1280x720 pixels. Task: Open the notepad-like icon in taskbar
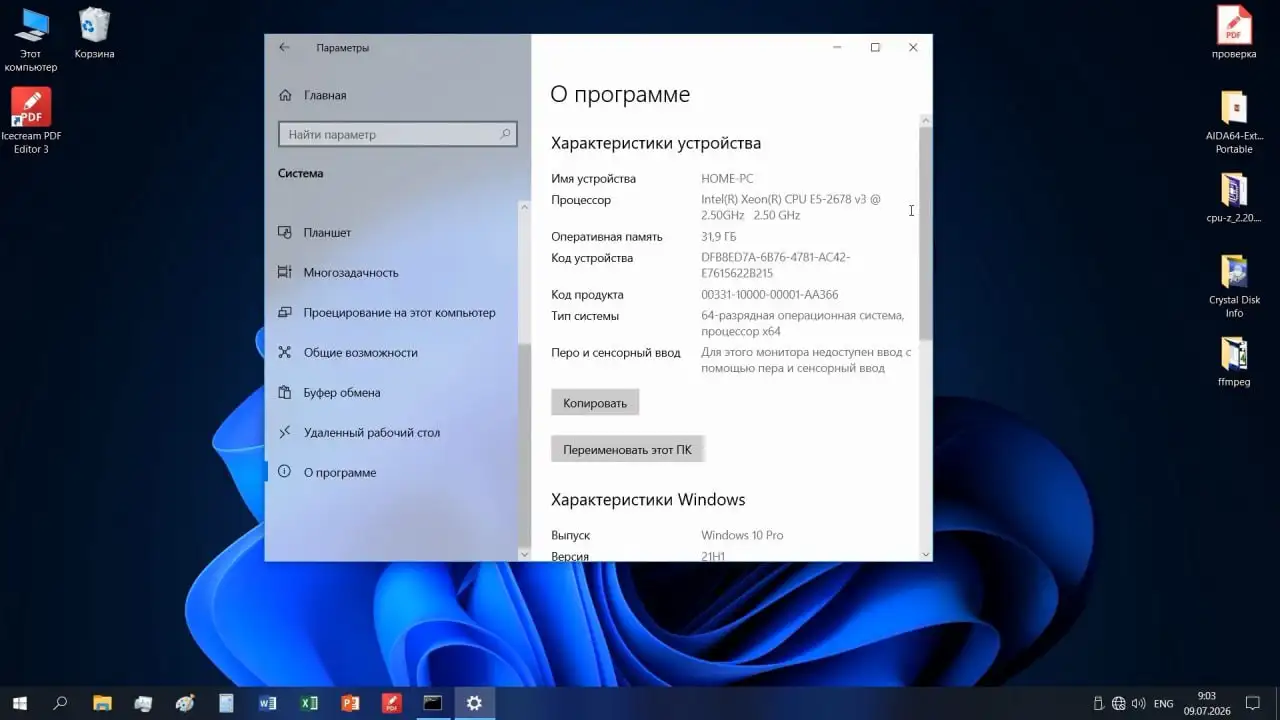[226, 703]
